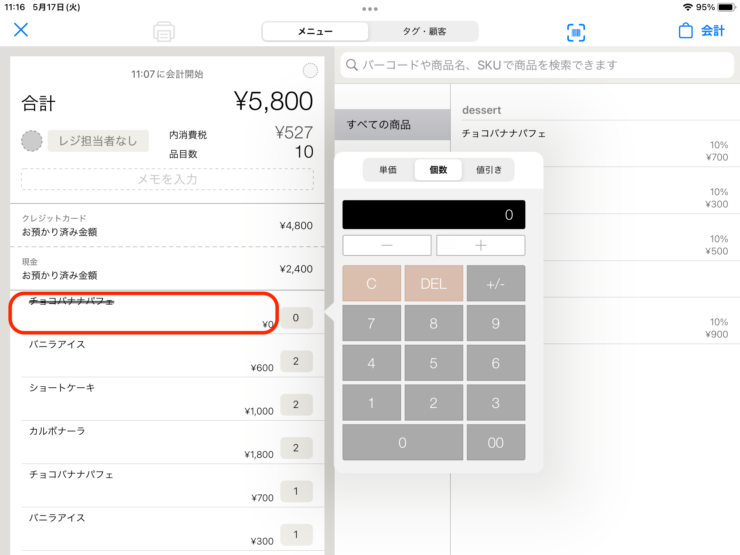Screen dimensions: 740x555
Task: Increase quantity with the plus button
Action: [480, 245]
